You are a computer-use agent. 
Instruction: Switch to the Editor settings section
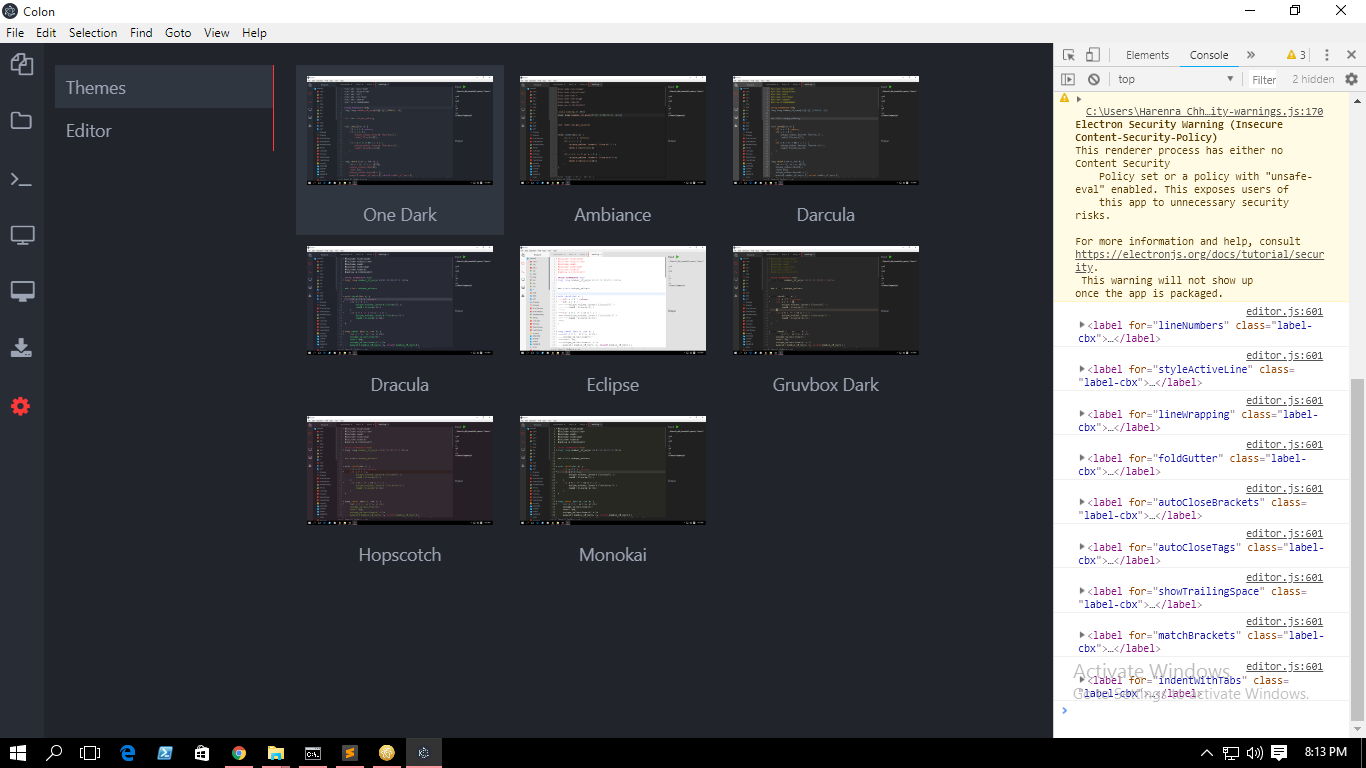pyautogui.click(x=90, y=130)
